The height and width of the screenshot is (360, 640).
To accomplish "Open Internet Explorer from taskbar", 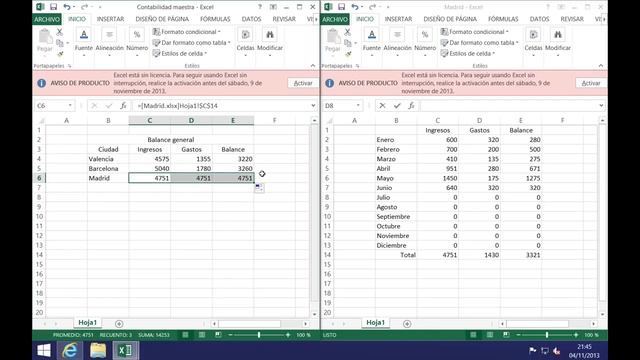I will click(x=70, y=350).
